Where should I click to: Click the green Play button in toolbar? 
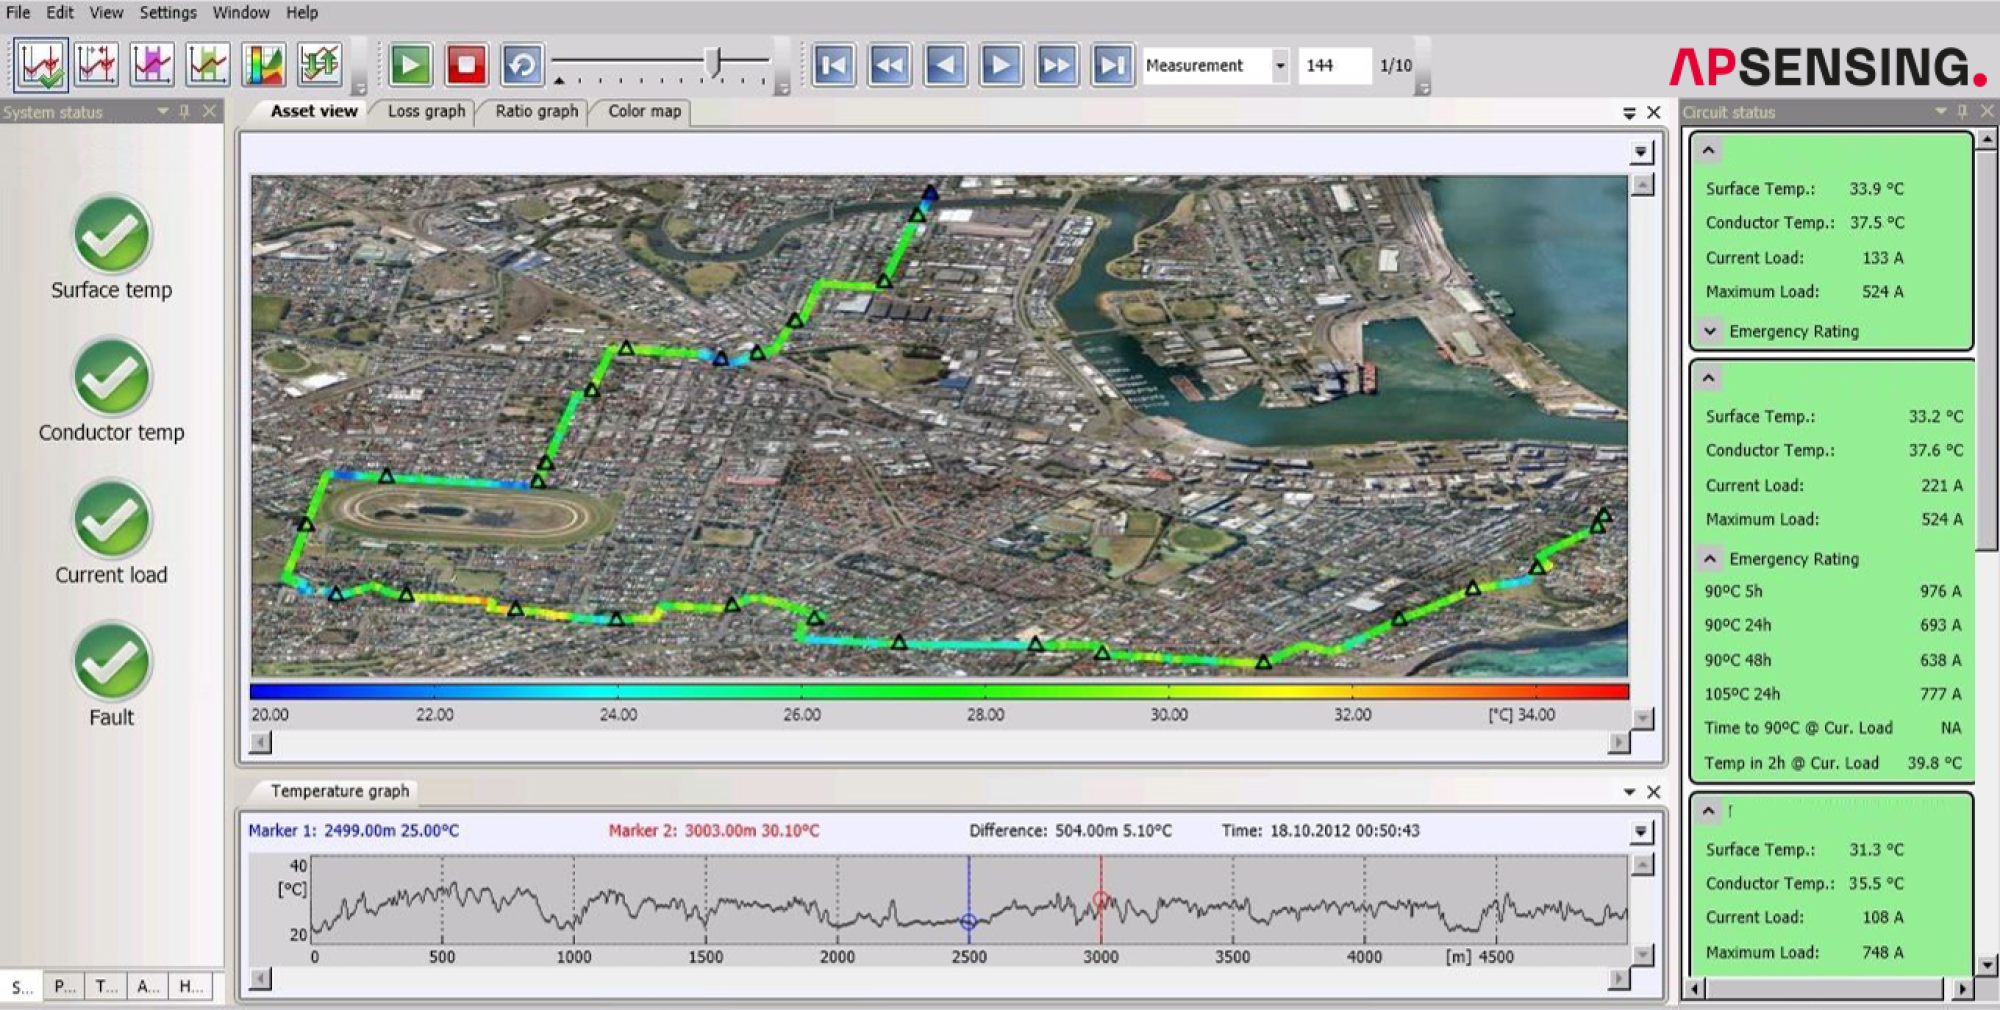coord(410,66)
